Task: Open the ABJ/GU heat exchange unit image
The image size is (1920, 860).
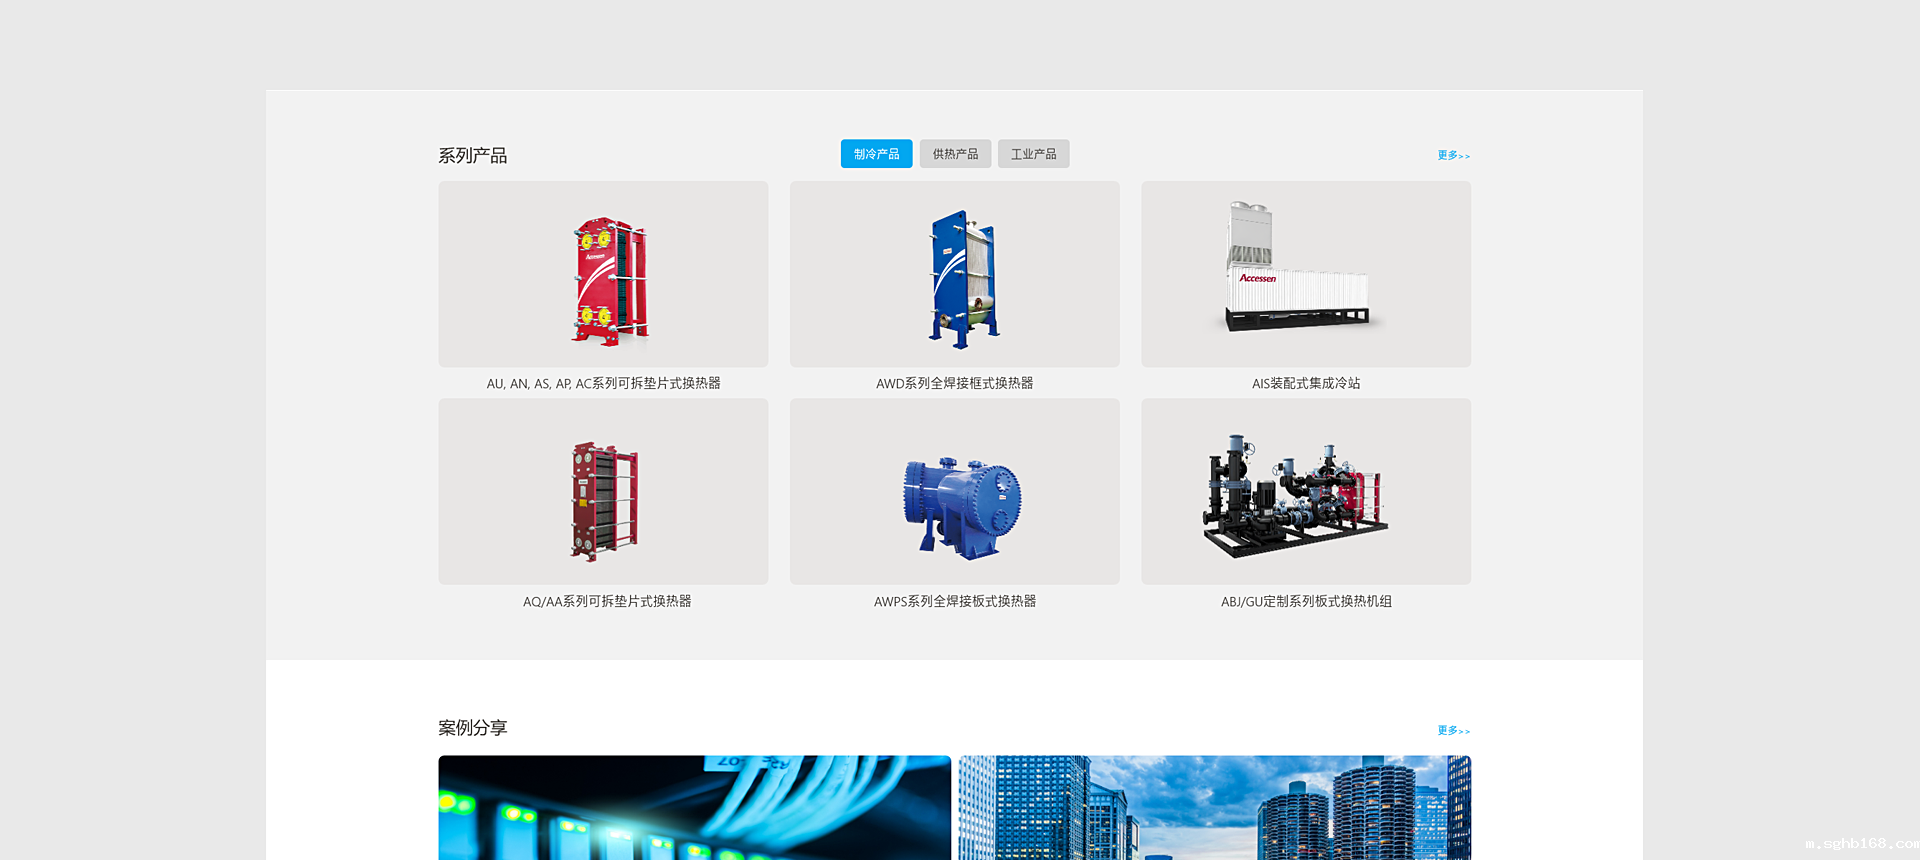Action: click(1305, 492)
